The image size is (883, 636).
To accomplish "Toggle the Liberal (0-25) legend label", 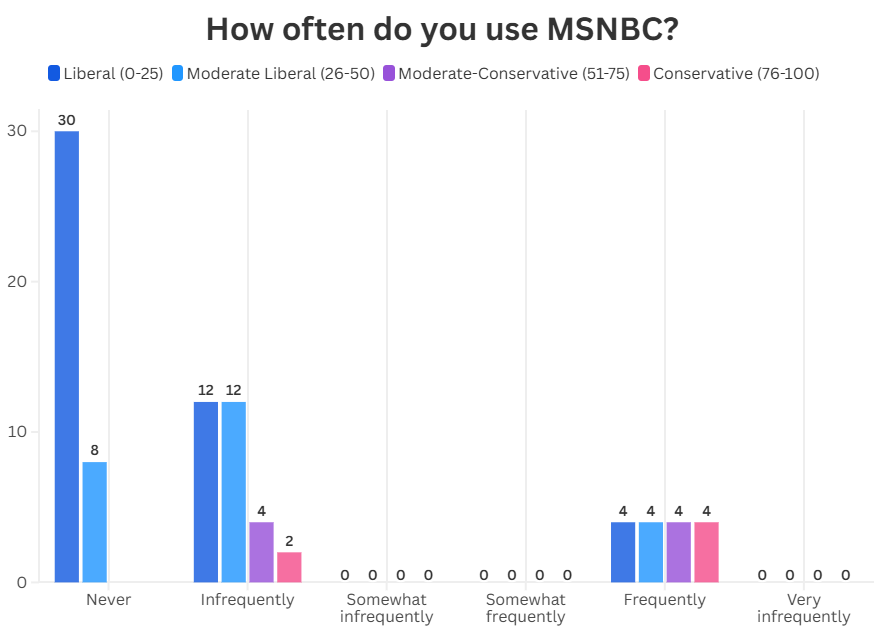I will click(x=113, y=73).
